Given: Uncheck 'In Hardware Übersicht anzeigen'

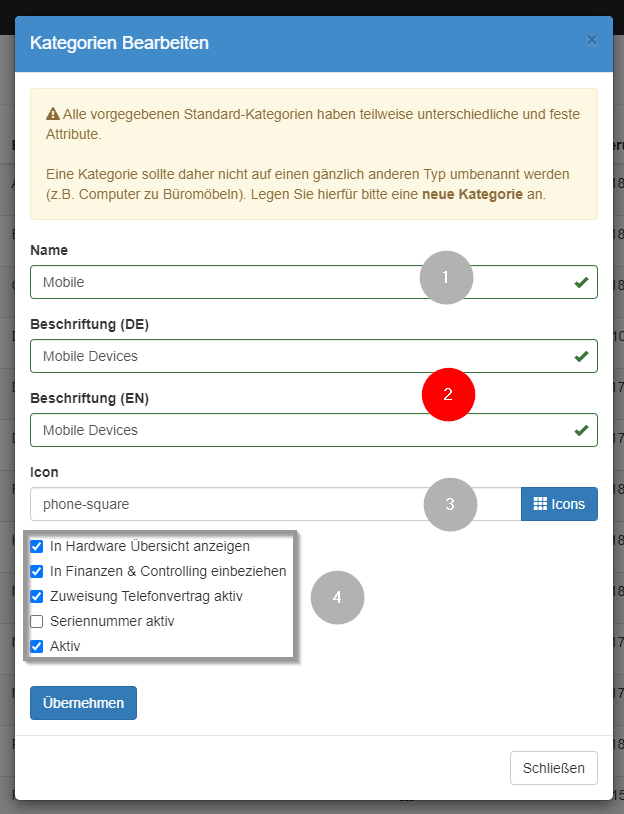Looking at the screenshot, I should pyautogui.click(x=37, y=546).
